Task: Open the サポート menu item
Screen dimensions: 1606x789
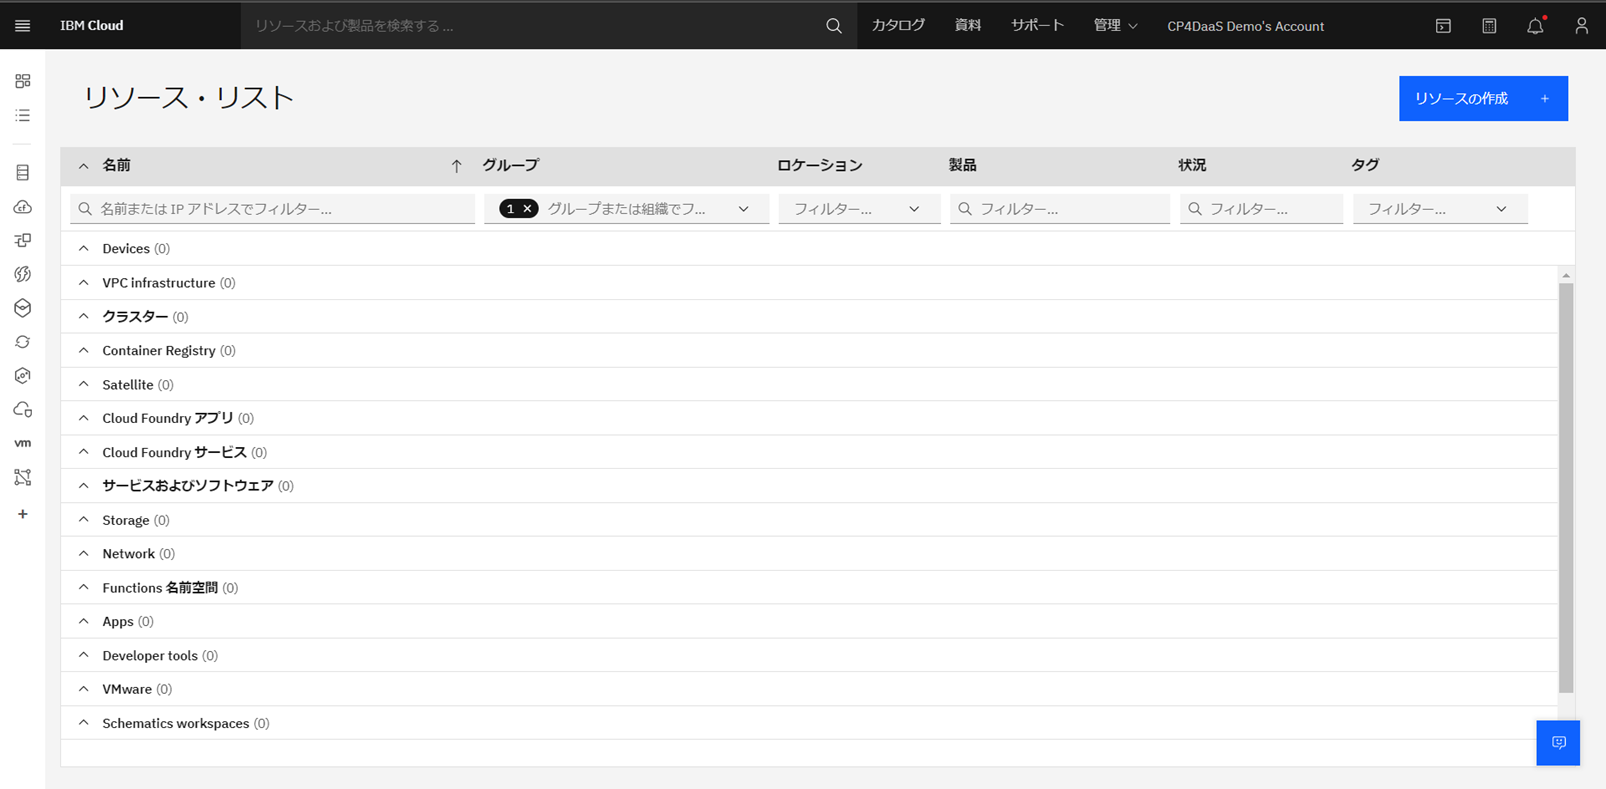Action: point(1037,26)
